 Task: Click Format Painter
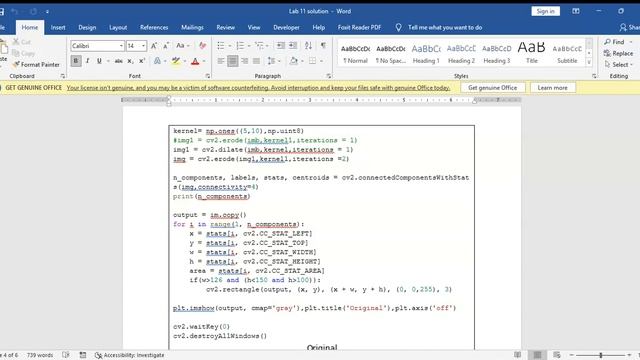[36, 64]
